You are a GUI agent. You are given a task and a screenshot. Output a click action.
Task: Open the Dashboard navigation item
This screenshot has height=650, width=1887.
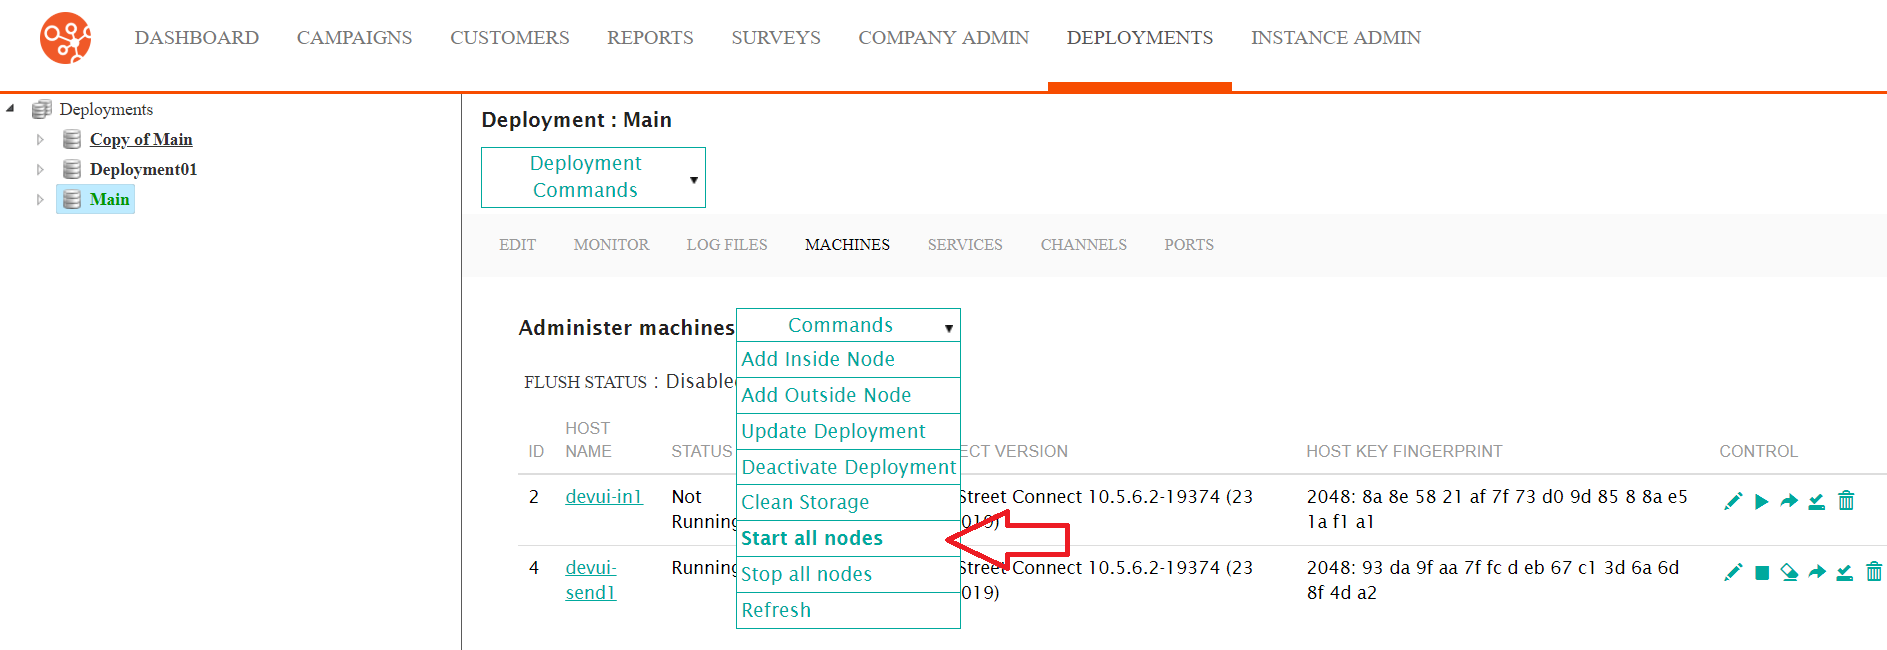point(197,38)
